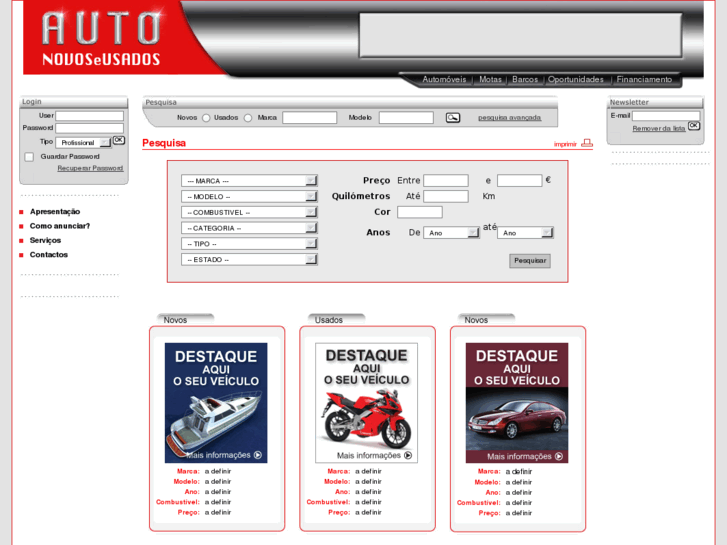727x545 pixels.
Task: Click the login OK button
Action: point(119,140)
